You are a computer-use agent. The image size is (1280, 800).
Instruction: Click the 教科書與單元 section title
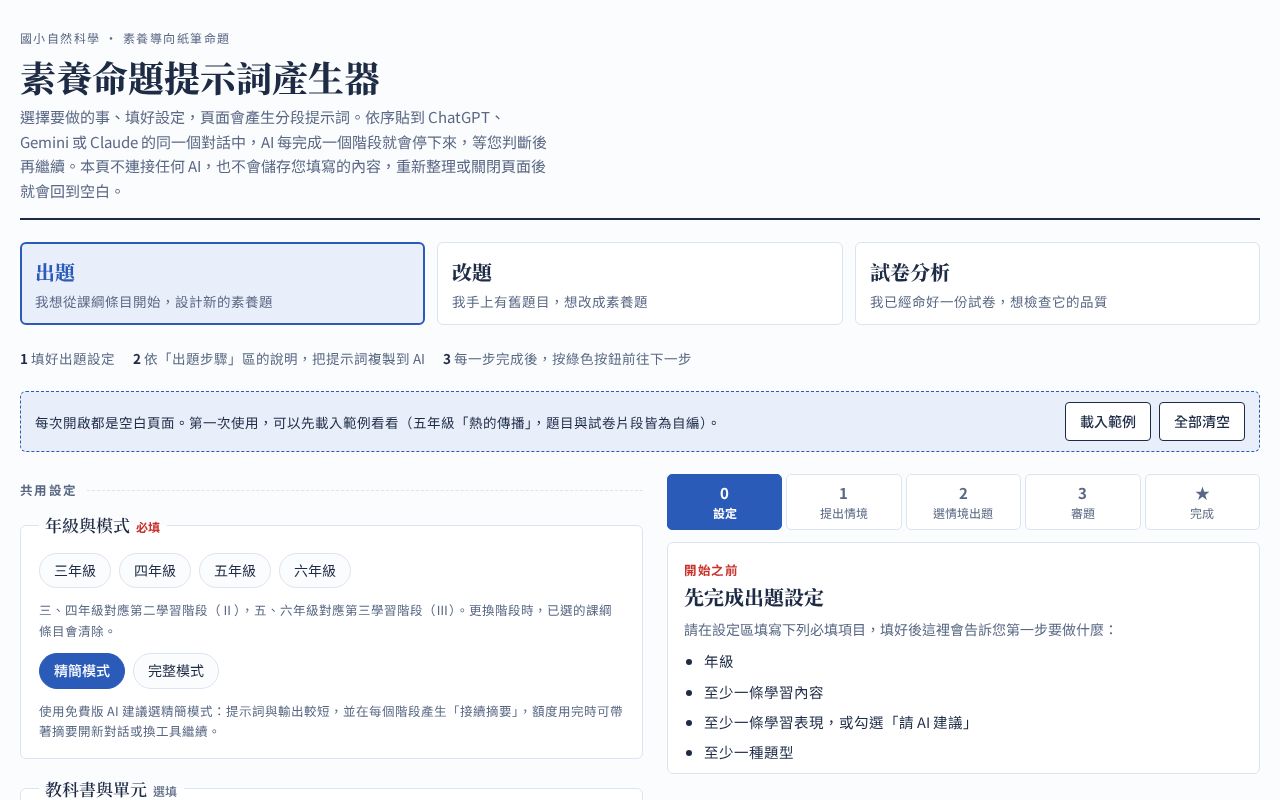(96, 789)
